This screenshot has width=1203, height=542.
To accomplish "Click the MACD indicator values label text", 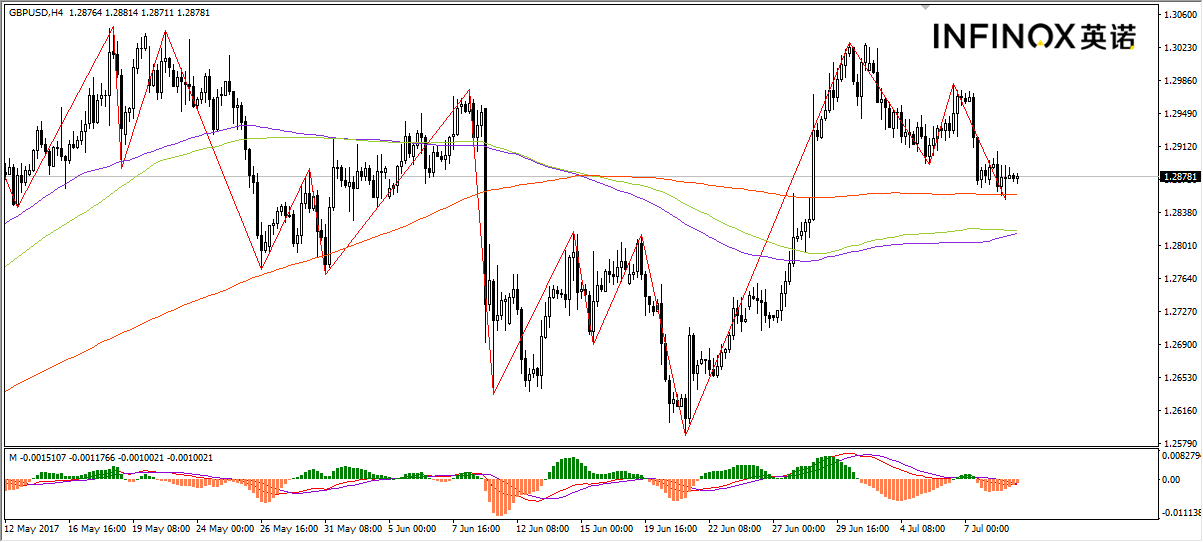I will (x=111, y=457).
